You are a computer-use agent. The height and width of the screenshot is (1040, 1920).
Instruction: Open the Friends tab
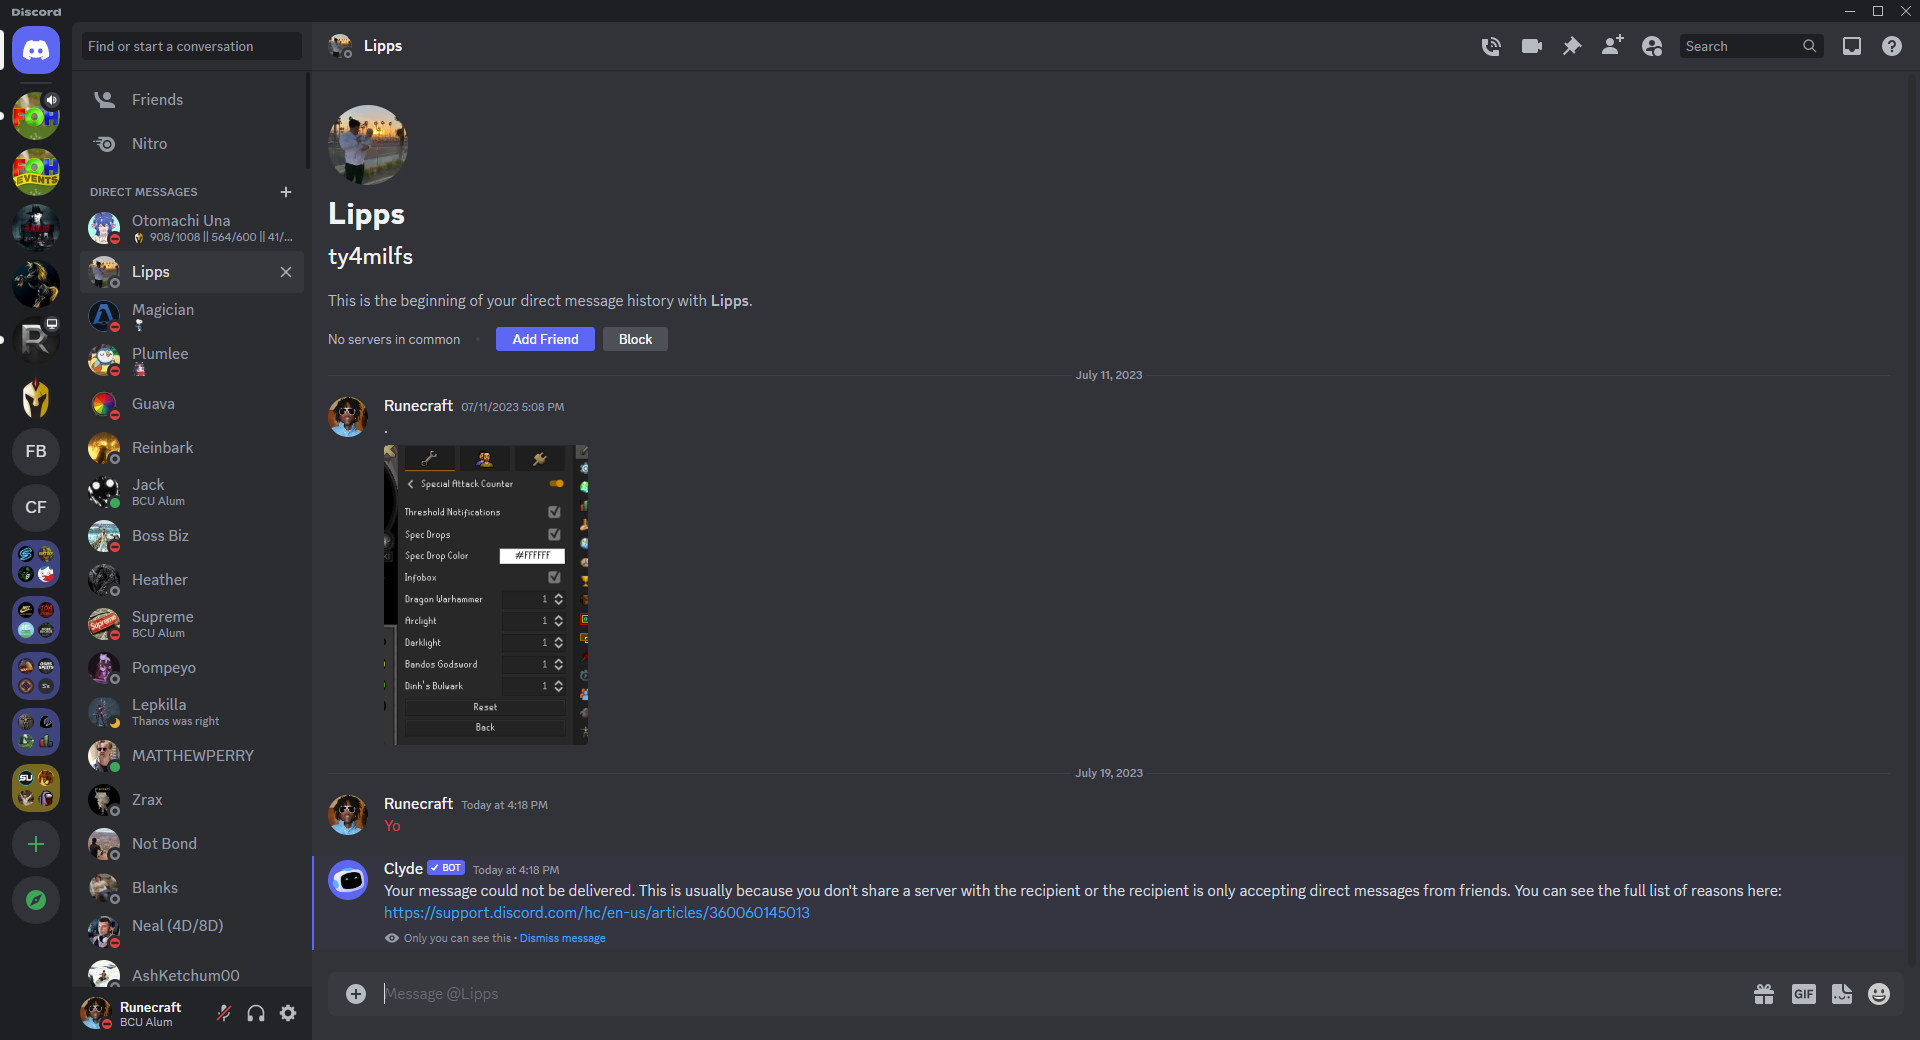(x=192, y=100)
